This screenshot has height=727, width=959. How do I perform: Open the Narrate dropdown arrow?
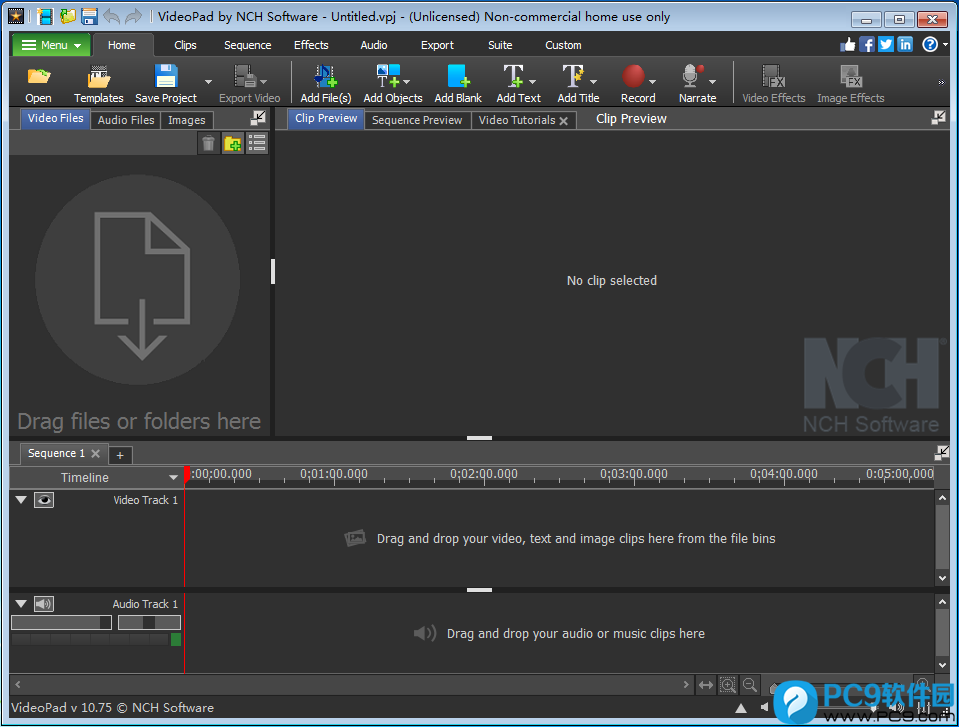[713, 82]
